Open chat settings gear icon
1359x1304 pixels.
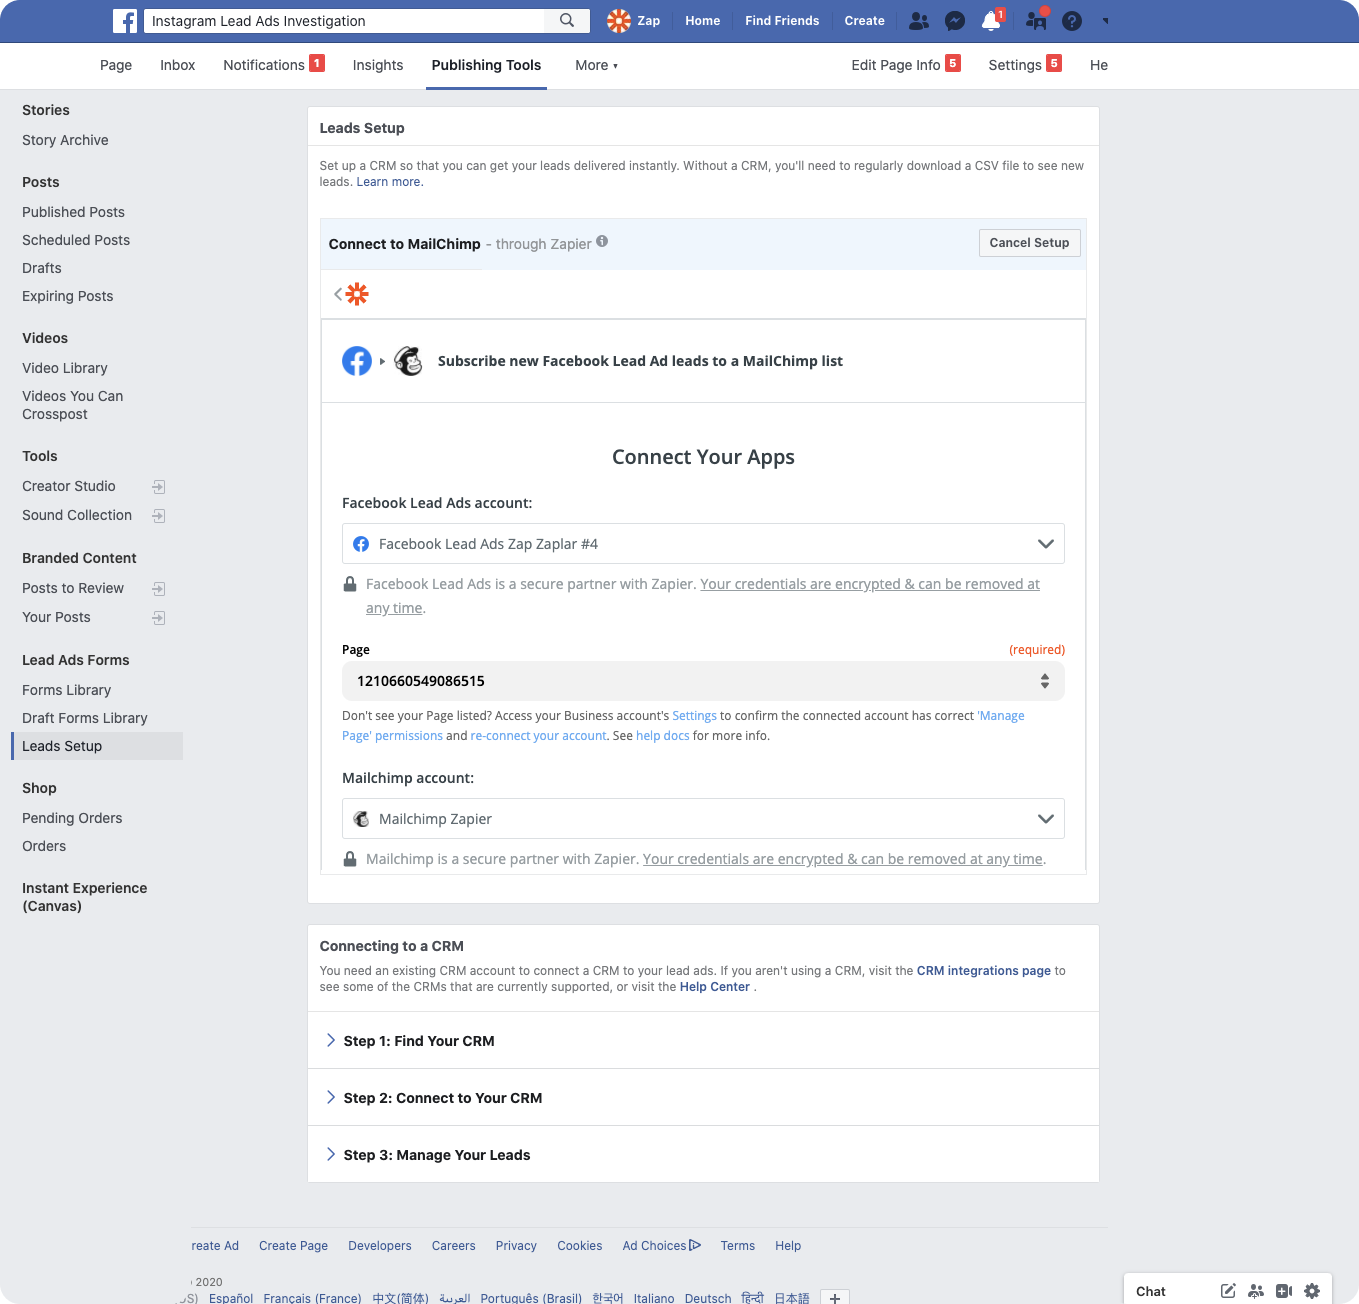(x=1312, y=1291)
